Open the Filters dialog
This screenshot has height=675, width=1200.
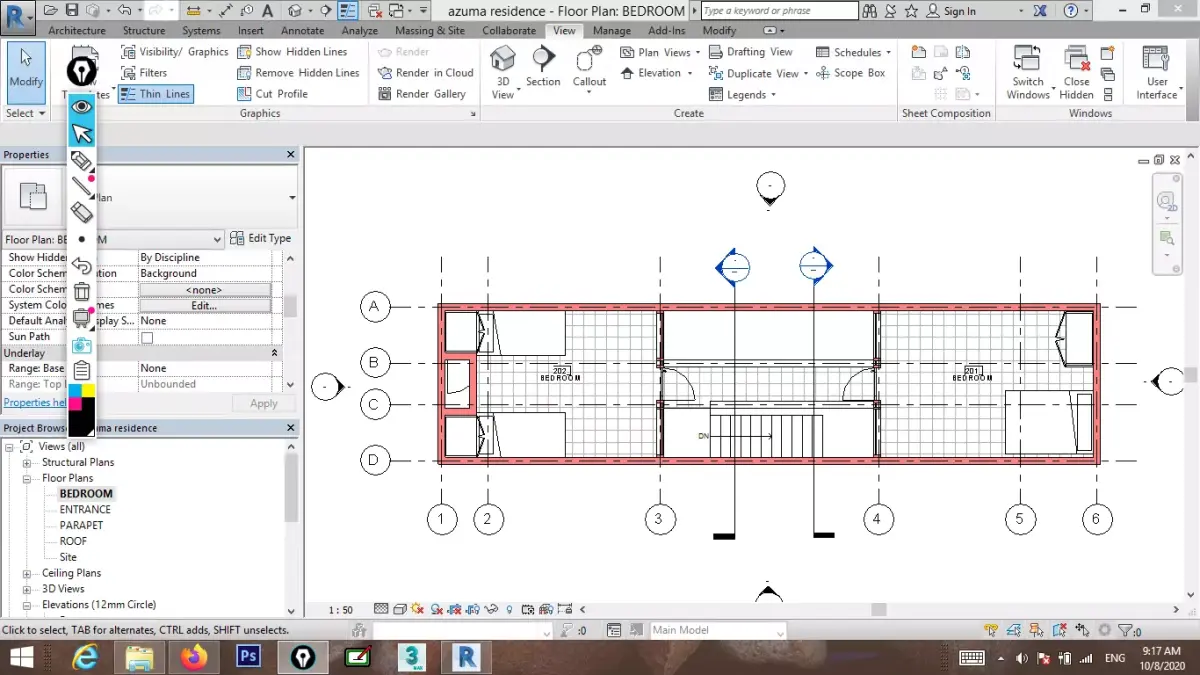pos(144,73)
